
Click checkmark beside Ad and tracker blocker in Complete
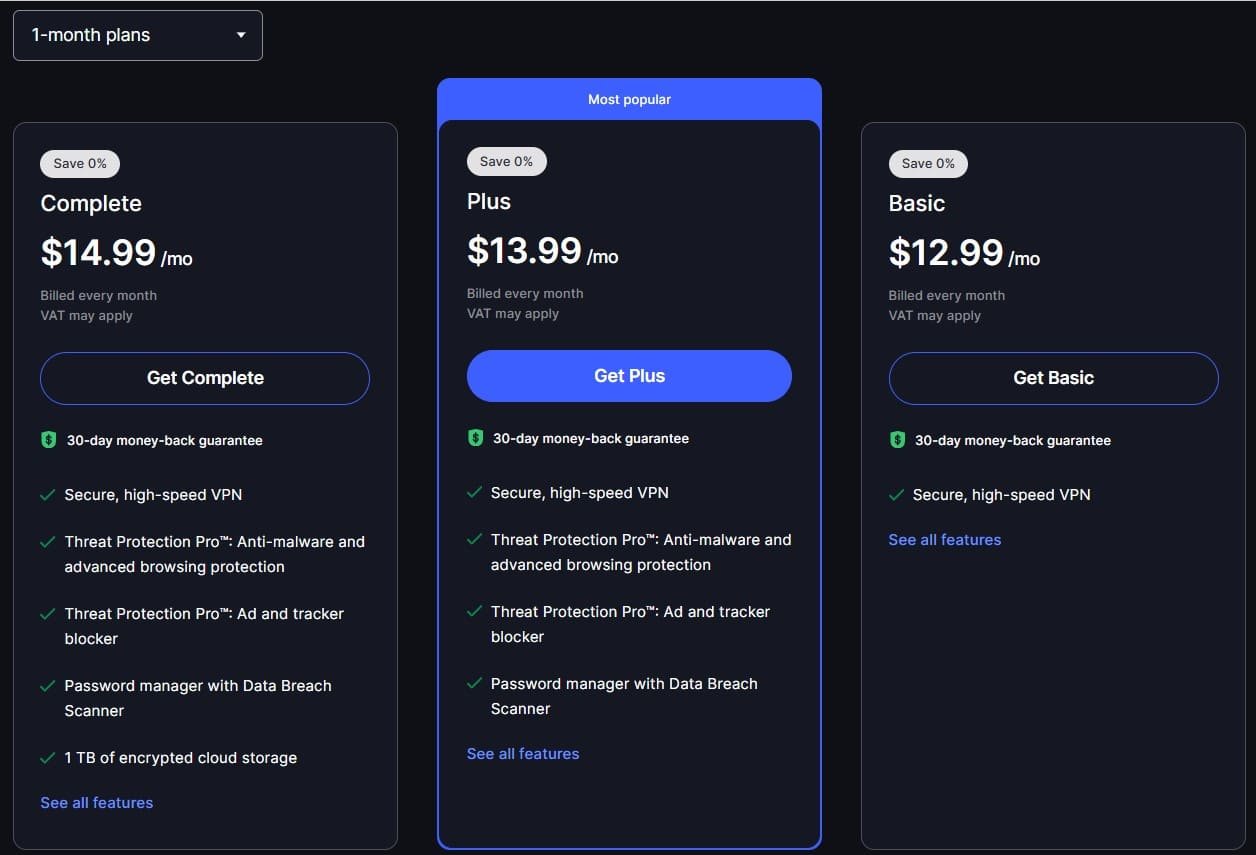[x=47, y=614]
